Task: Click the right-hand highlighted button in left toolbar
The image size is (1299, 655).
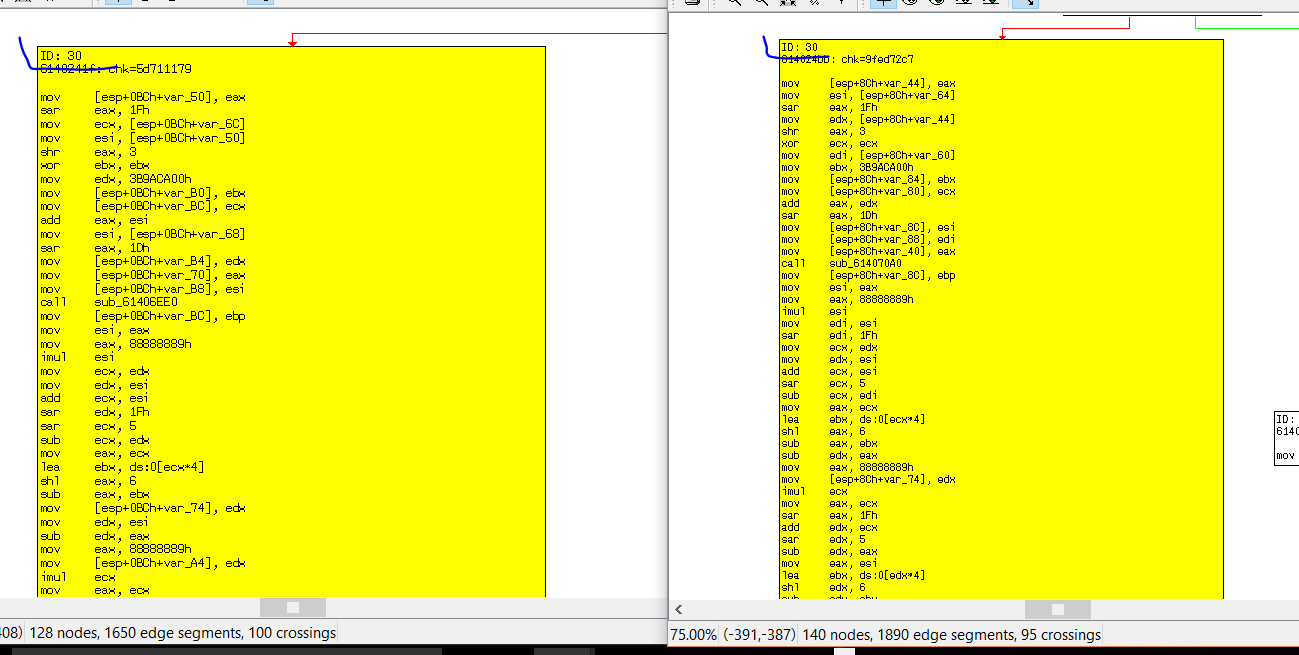Action: (x=259, y=2)
